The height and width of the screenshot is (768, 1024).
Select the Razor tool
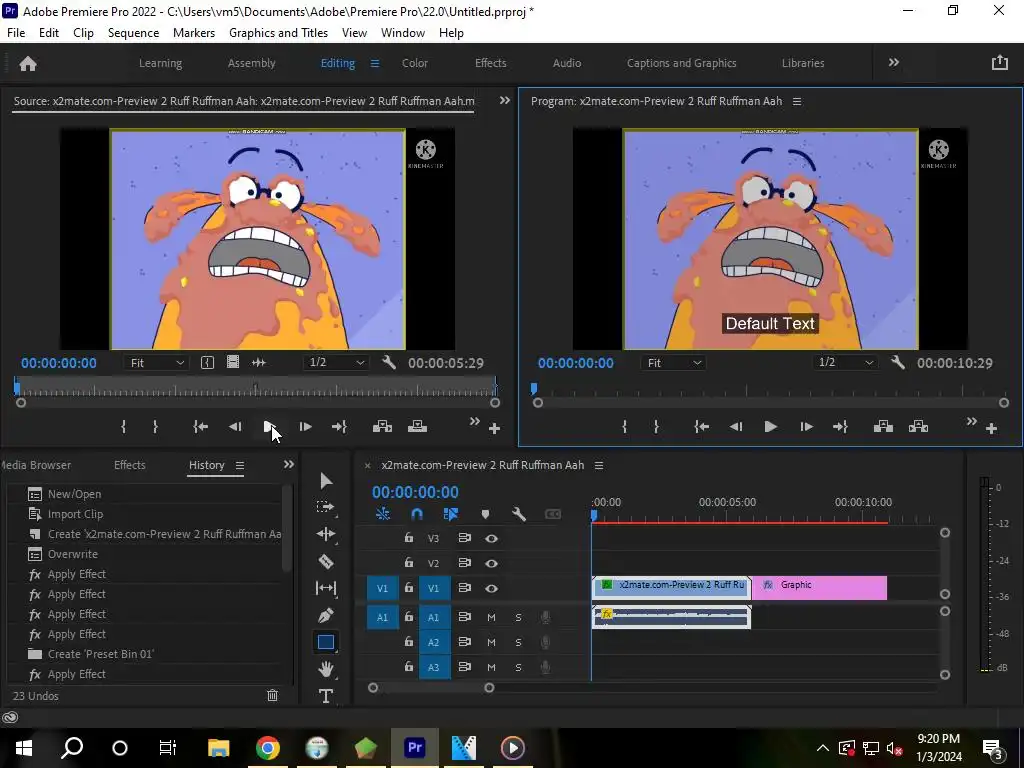326,561
